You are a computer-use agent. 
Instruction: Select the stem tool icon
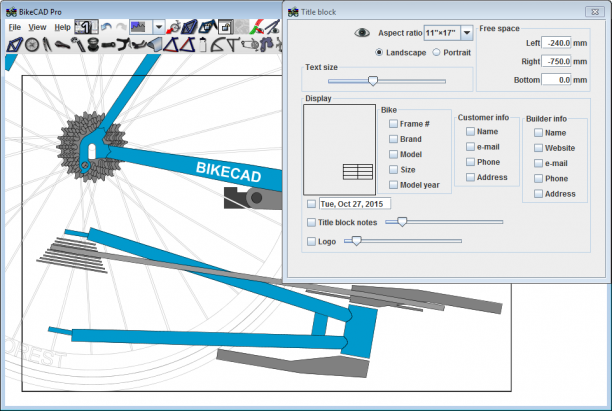(x=108, y=44)
